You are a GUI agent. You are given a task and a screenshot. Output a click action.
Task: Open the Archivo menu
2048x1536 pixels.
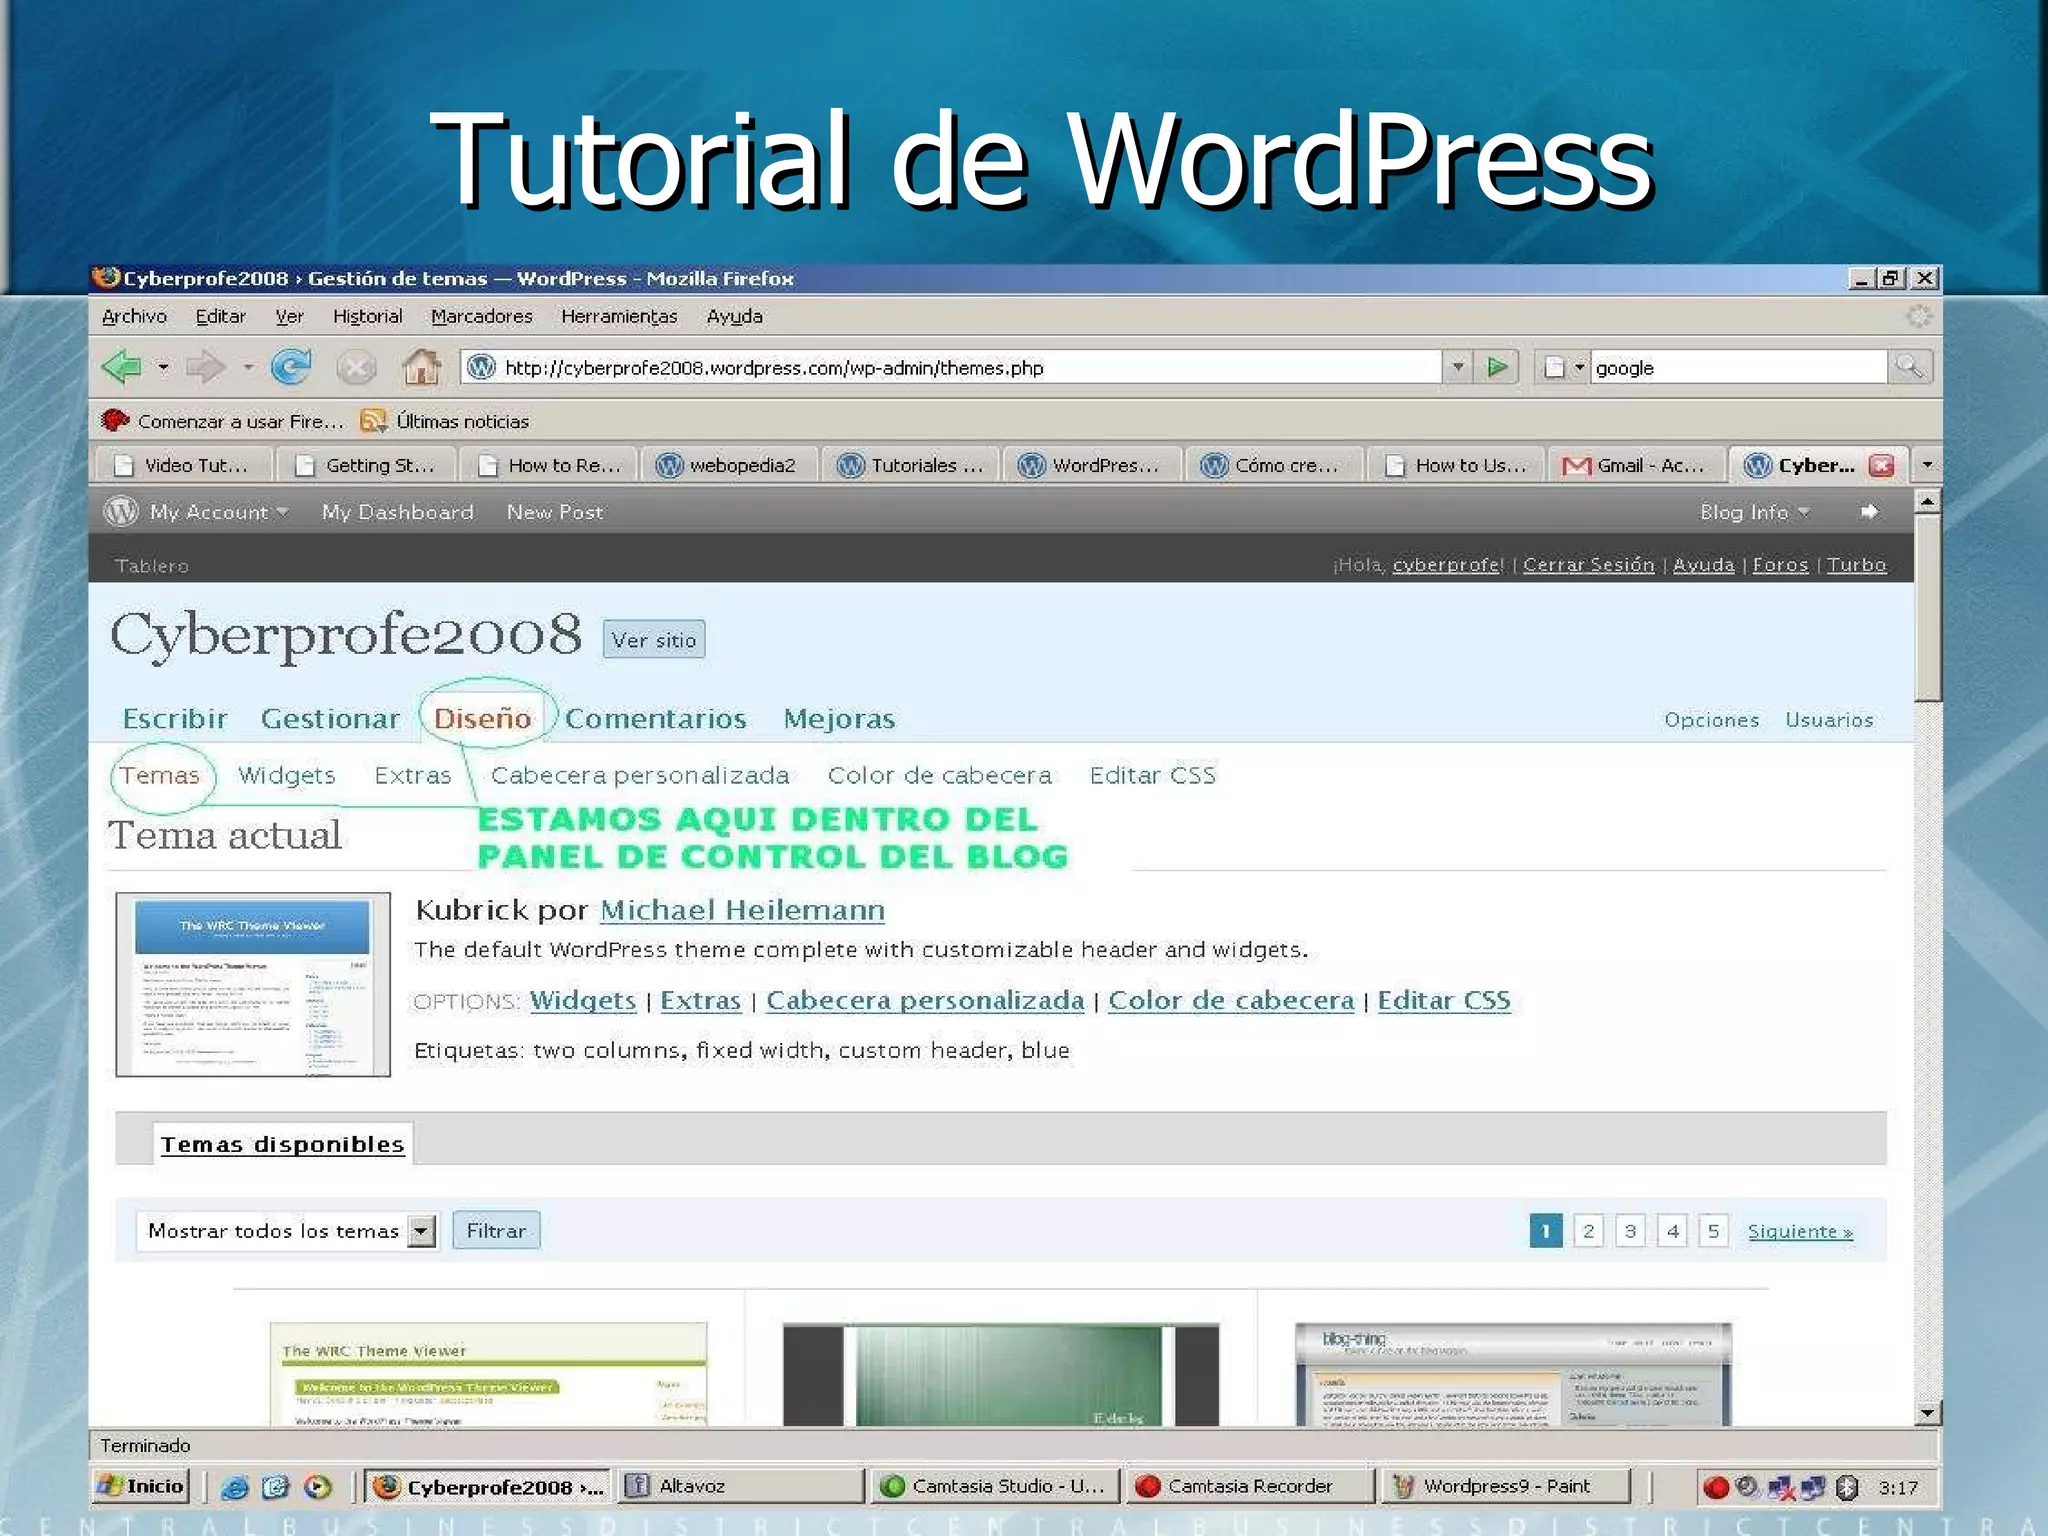pyautogui.click(x=134, y=316)
